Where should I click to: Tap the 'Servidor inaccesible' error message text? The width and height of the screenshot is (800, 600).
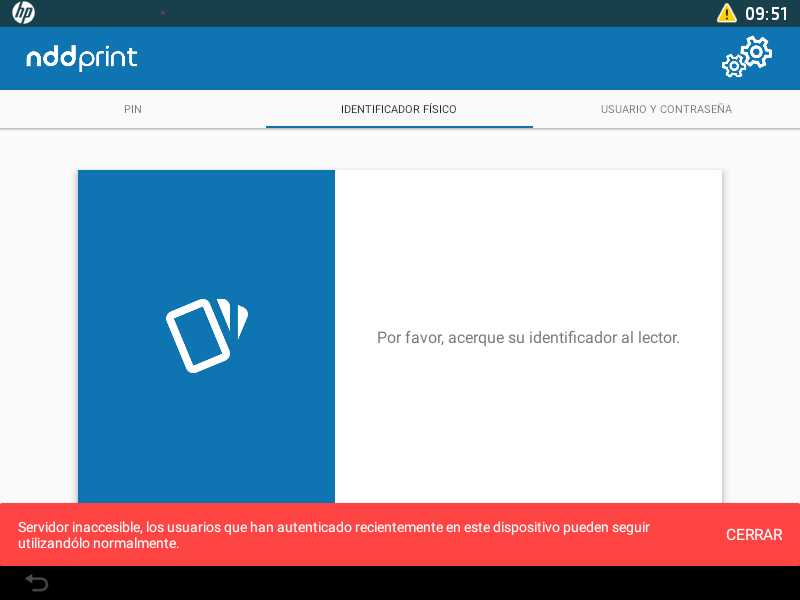334,535
